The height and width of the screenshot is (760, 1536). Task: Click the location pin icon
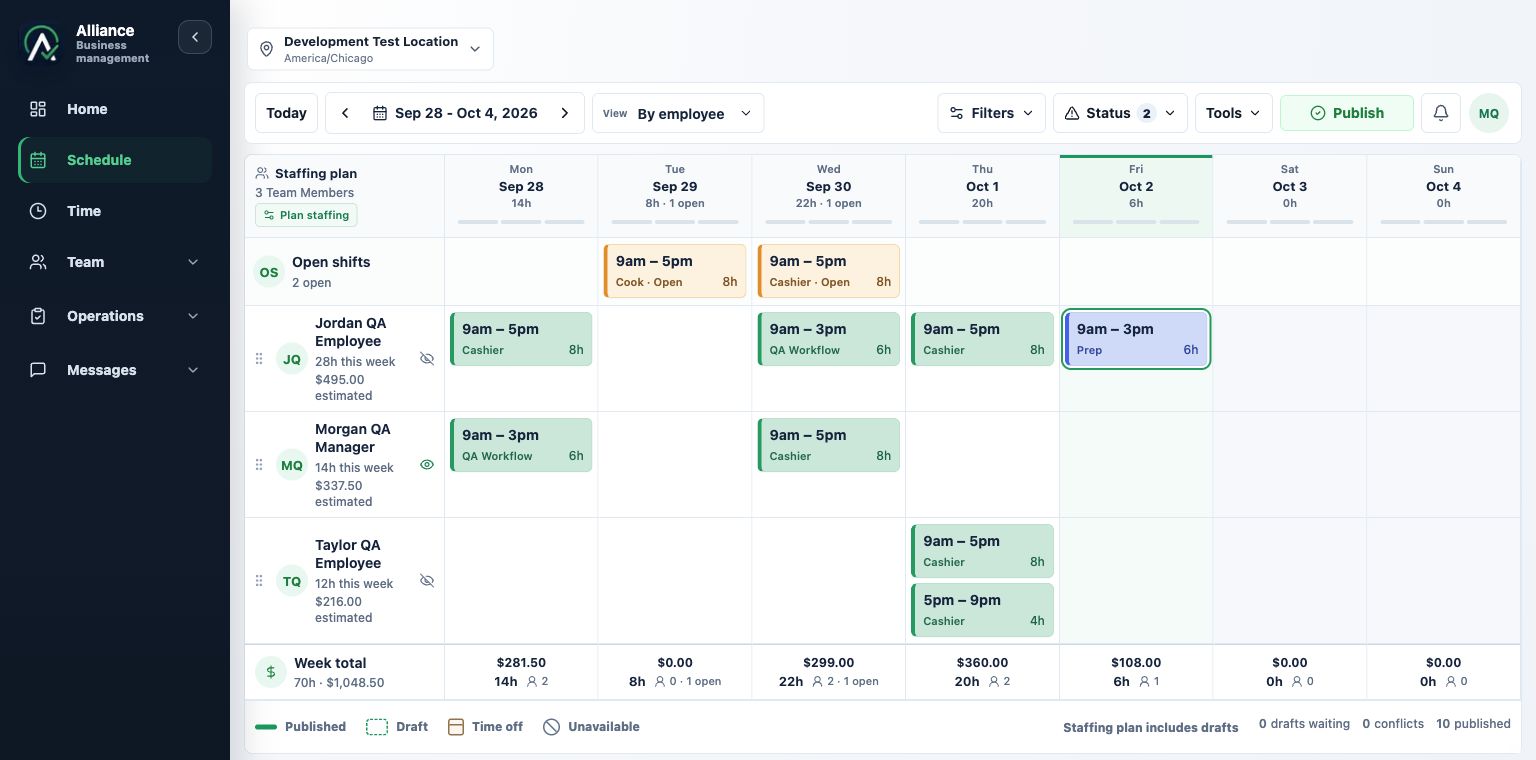pos(266,49)
